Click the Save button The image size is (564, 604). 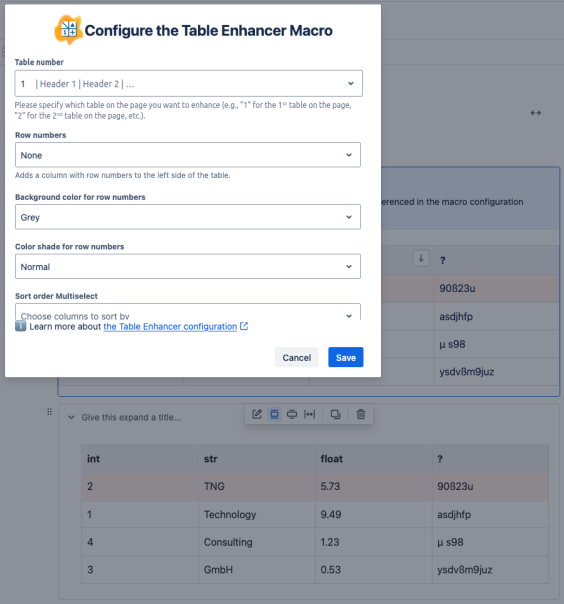(346, 357)
